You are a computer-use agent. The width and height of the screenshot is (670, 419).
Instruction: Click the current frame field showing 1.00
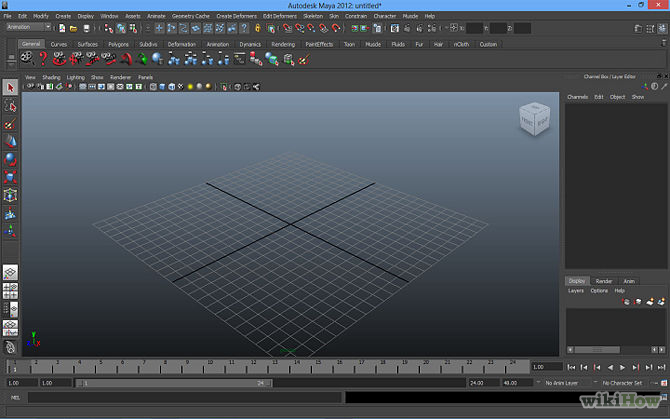pyautogui.click(x=547, y=367)
